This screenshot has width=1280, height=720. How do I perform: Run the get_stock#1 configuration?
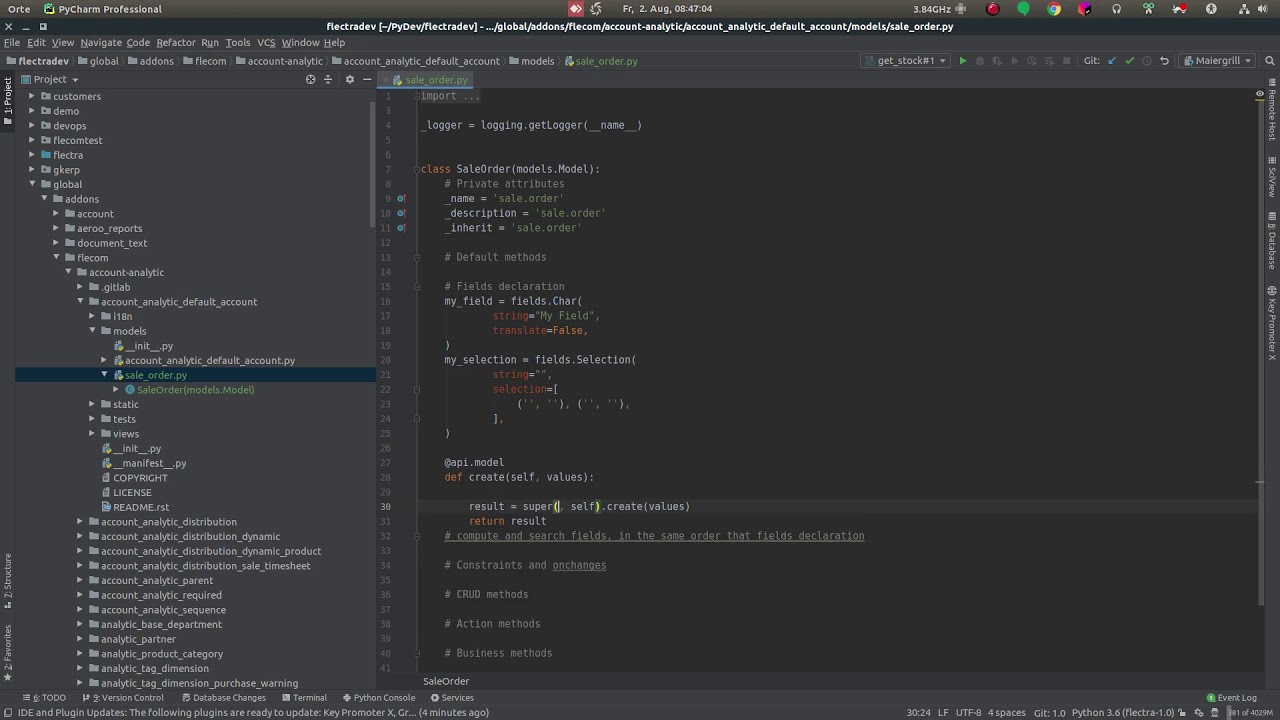click(962, 61)
